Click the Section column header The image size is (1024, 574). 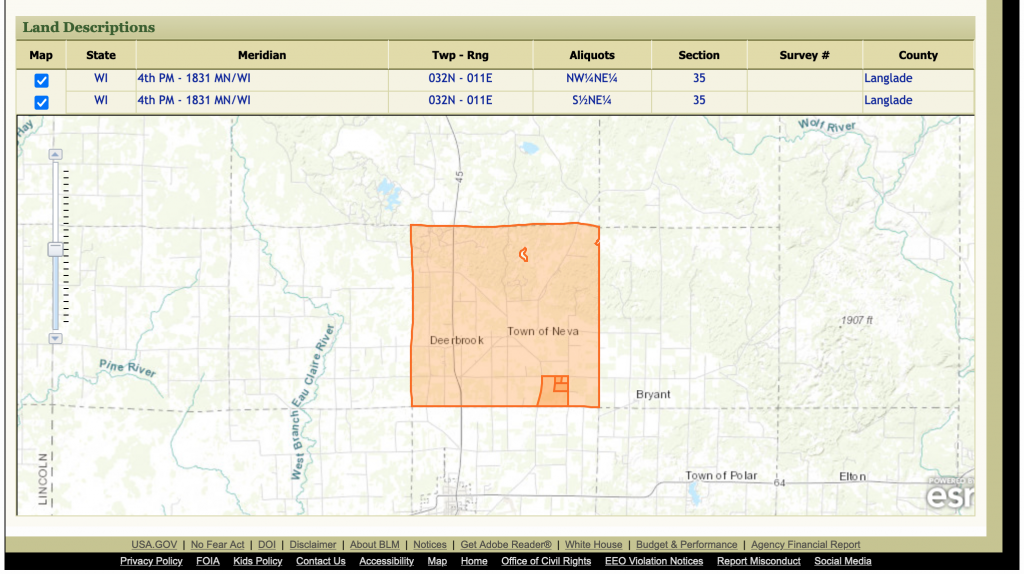coord(699,55)
